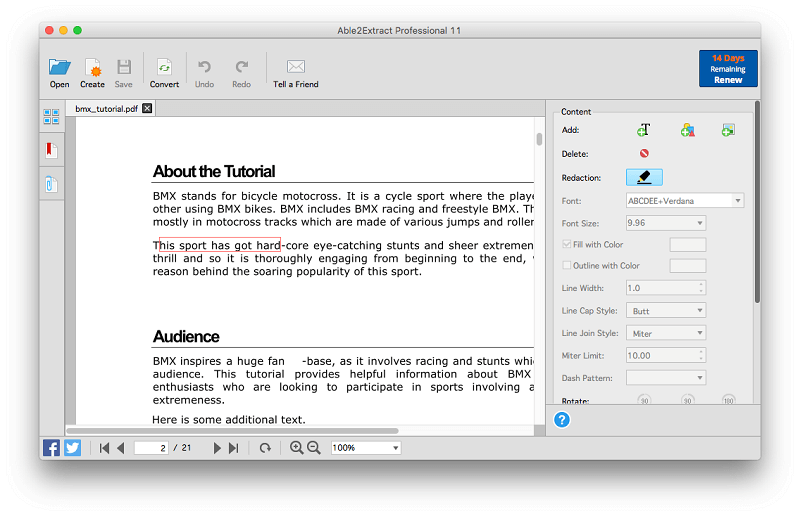
Task: Close the bmx_tutorial.pdf tab
Action: 147,108
